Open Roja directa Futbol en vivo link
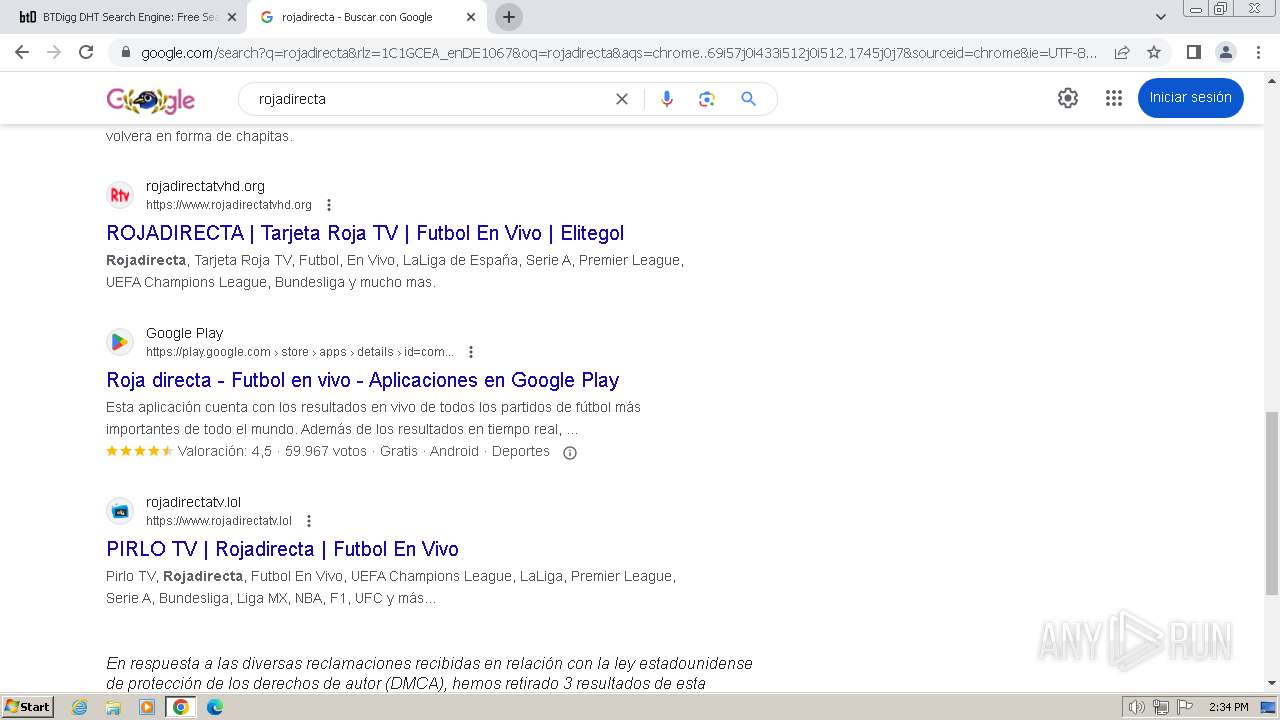The image size is (1280, 720). point(363,380)
